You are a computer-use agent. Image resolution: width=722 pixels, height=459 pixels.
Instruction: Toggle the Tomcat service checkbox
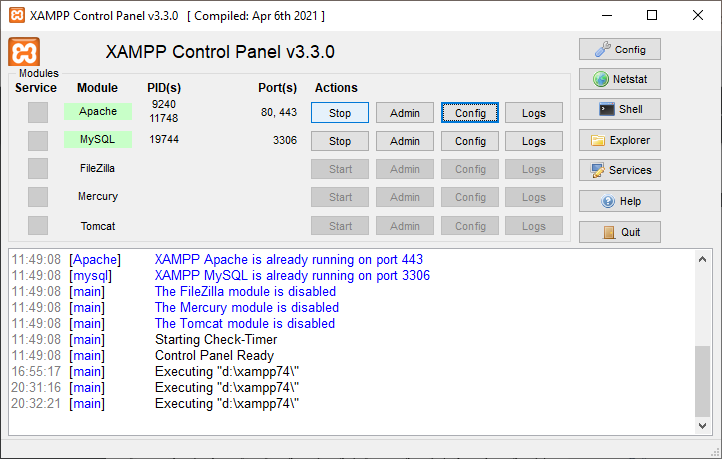click(38, 226)
